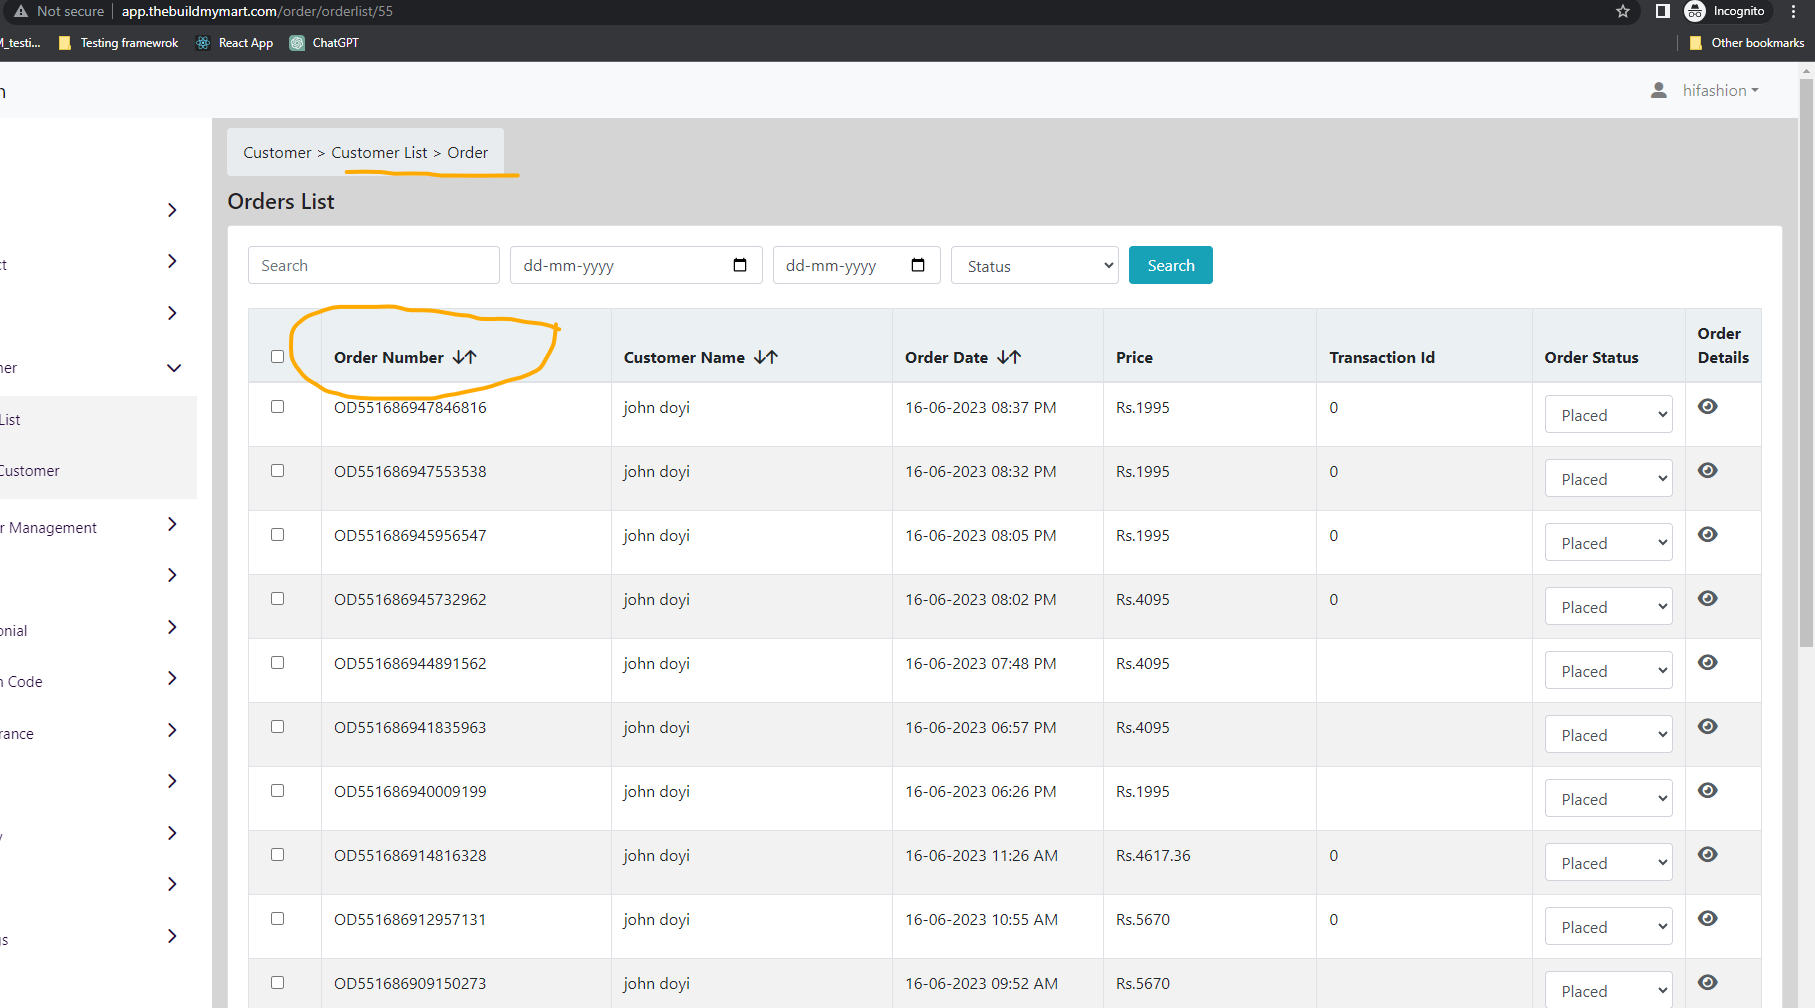Select checkbox for order OD551686912957131
1815x1008 pixels.
tap(278, 919)
